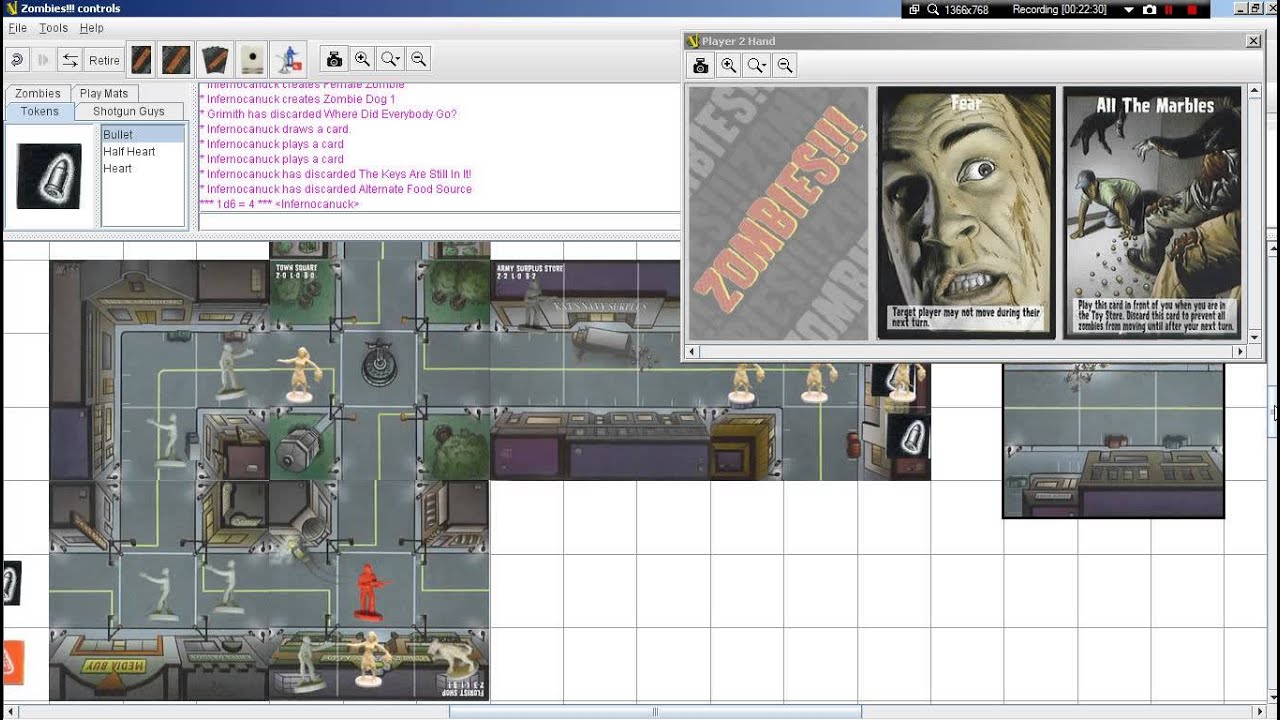The width and height of the screenshot is (1280, 720).
Task: Click the hand window scroll-left arrow
Action: pos(694,352)
